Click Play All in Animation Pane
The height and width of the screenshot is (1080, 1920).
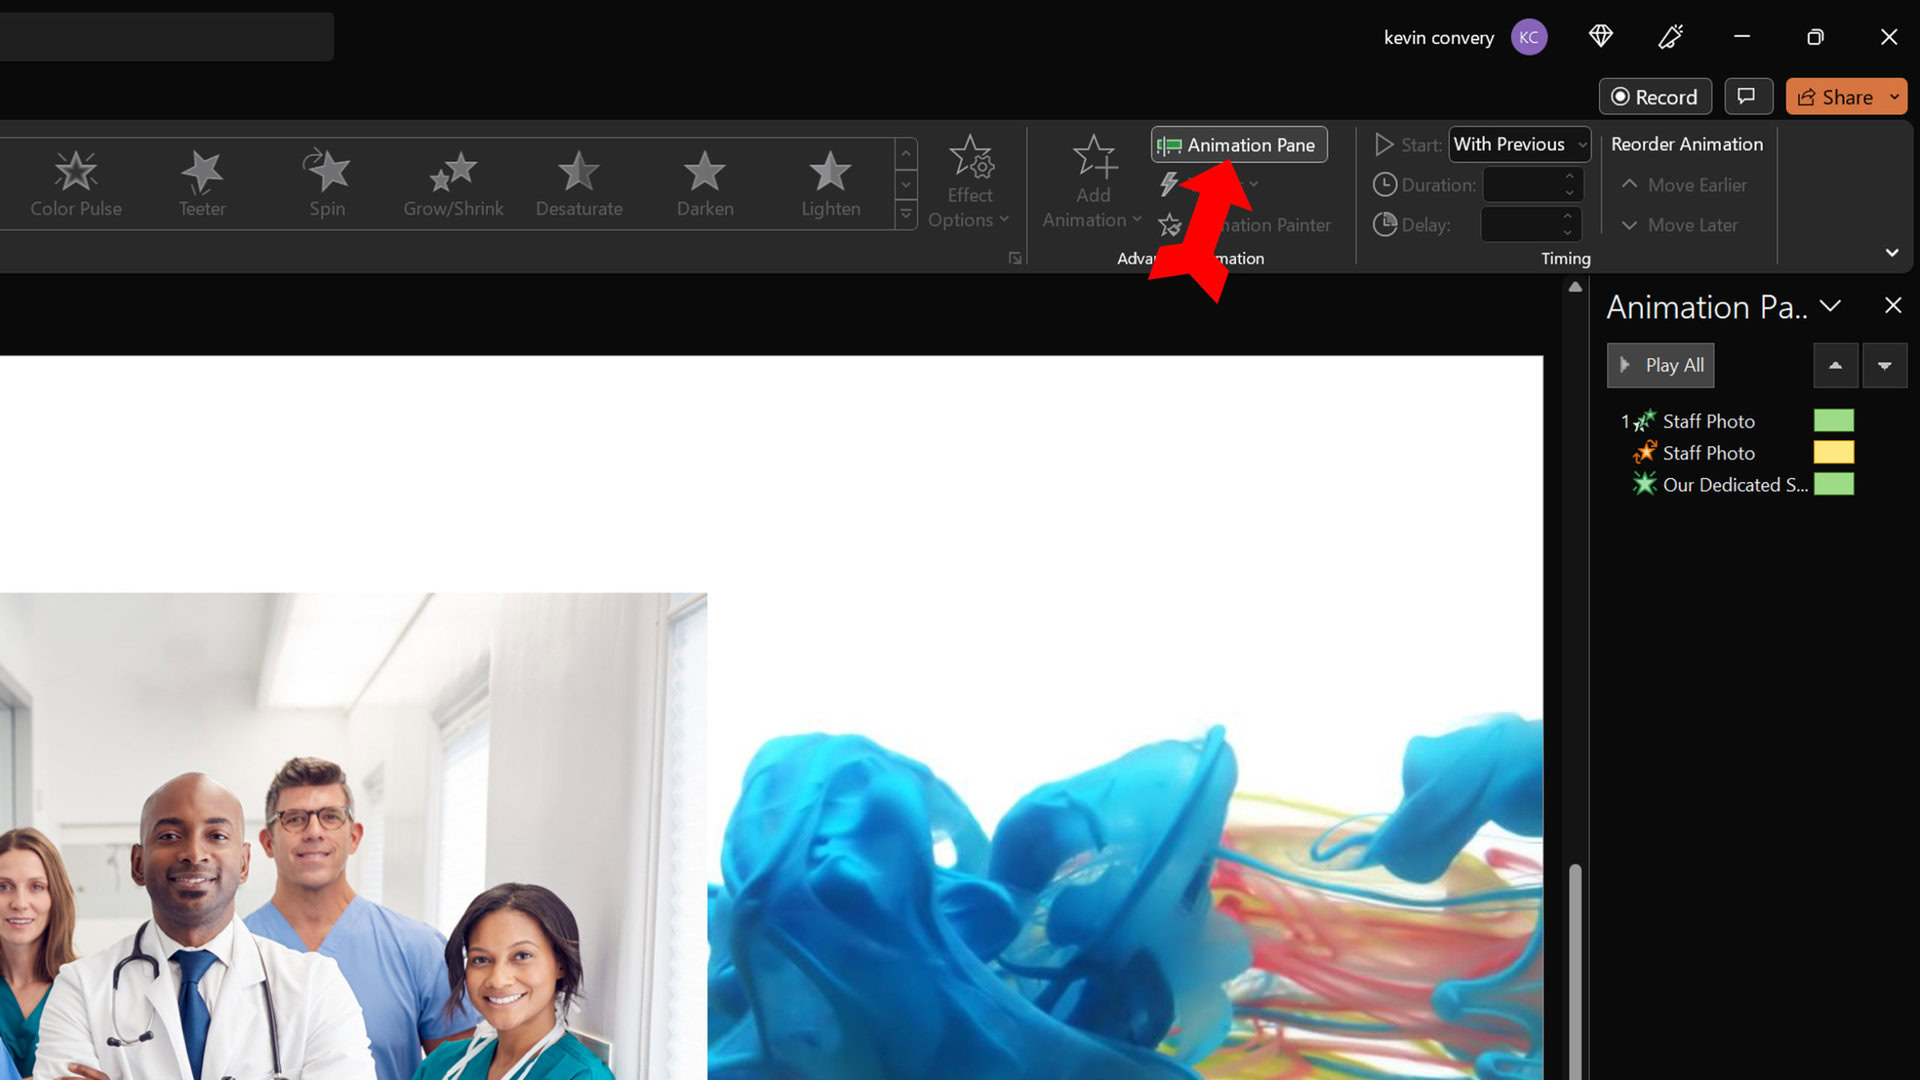click(x=1661, y=366)
